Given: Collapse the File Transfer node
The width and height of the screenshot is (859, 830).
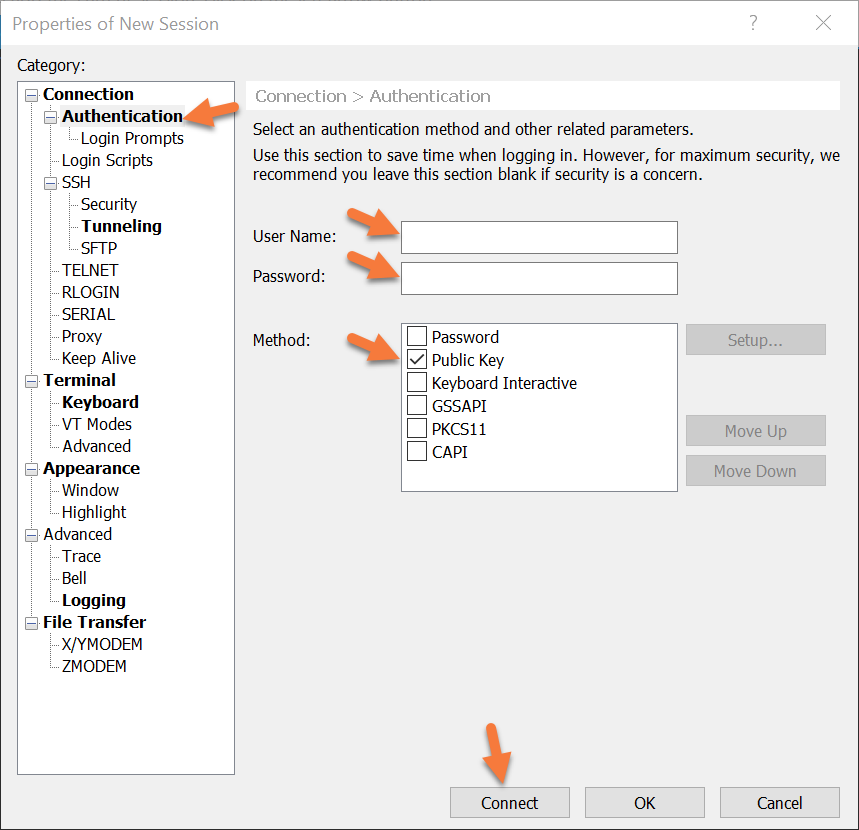Looking at the screenshot, I should pyautogui.click(x=32, y=623).
